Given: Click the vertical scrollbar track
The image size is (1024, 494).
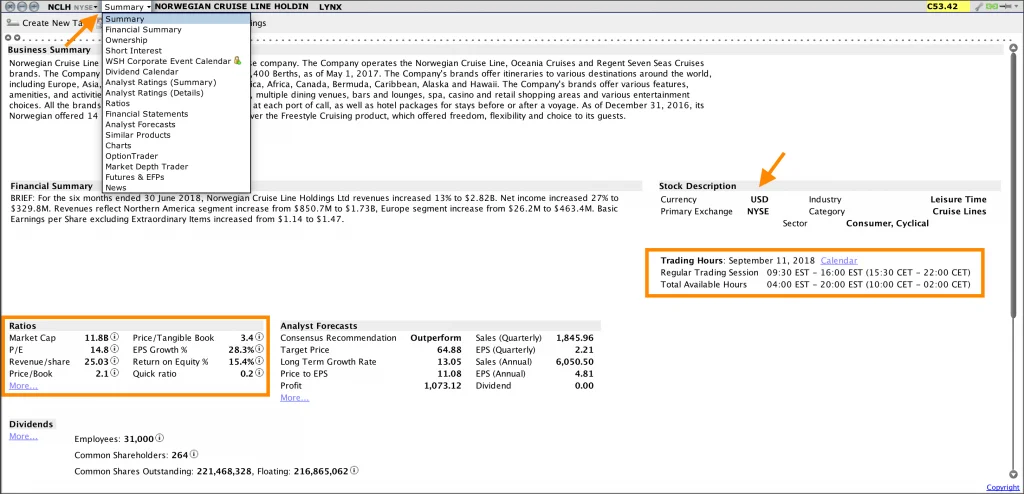Looking at the screenshot, I should click(1013, 261).
